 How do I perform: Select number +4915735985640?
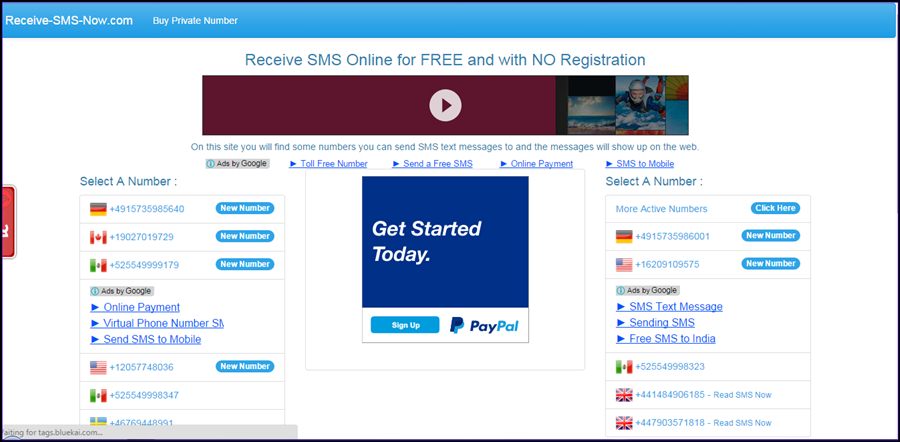147,209
